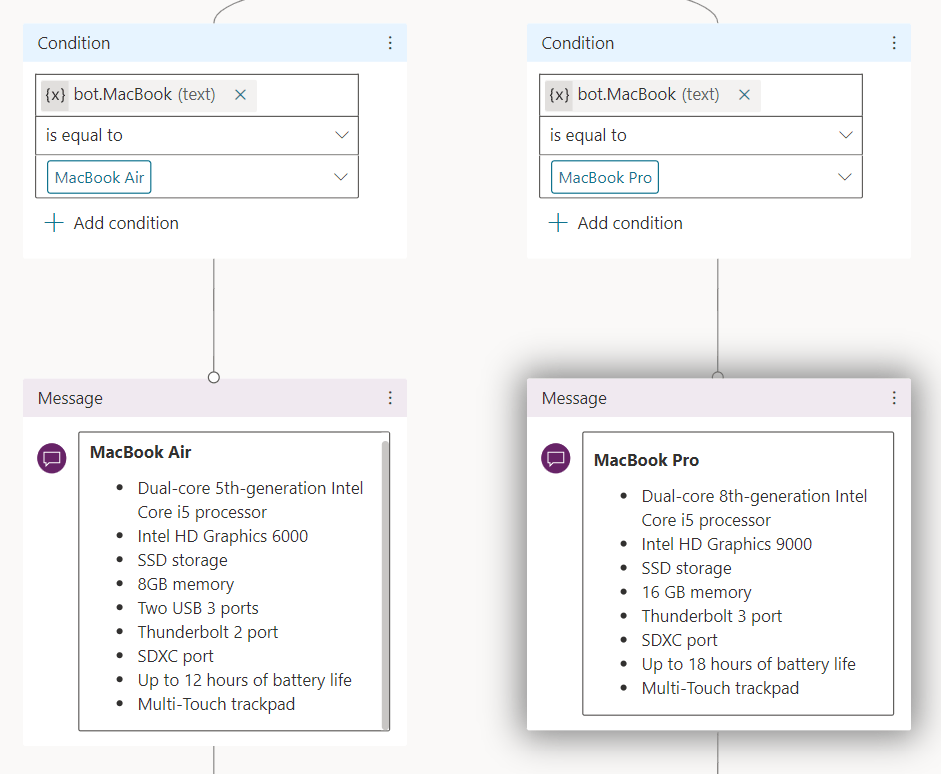Remove bot.MacBook variable from right condition
The width and height of the screenshot is (941, 774).
[744, 95]
